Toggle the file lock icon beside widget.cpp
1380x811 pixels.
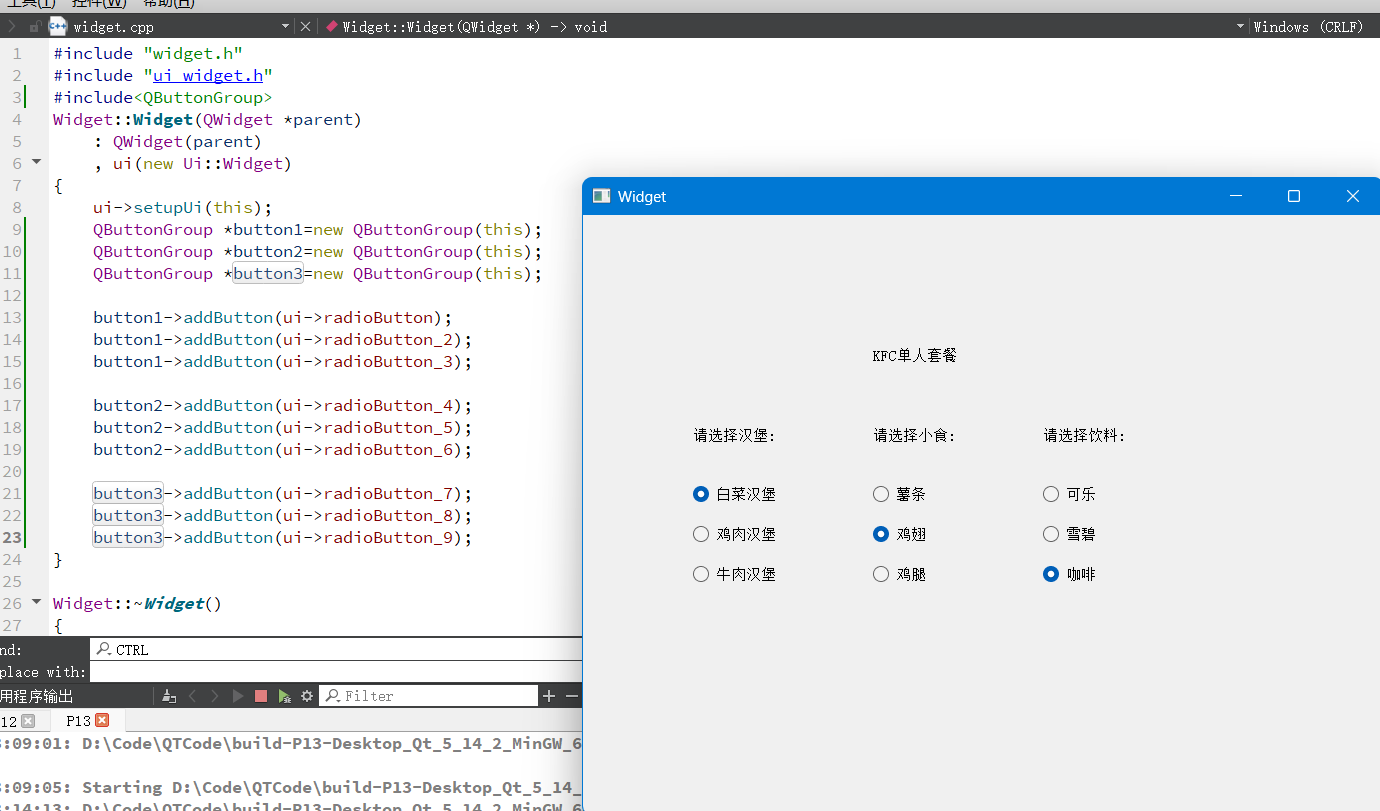[x=35, y=27]
